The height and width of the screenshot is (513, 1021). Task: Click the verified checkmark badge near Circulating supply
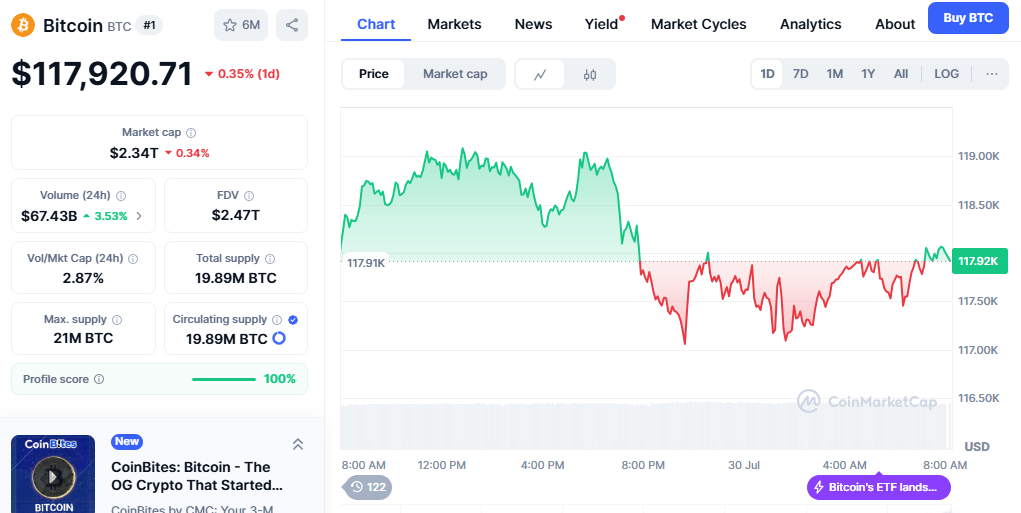(293, 320)
